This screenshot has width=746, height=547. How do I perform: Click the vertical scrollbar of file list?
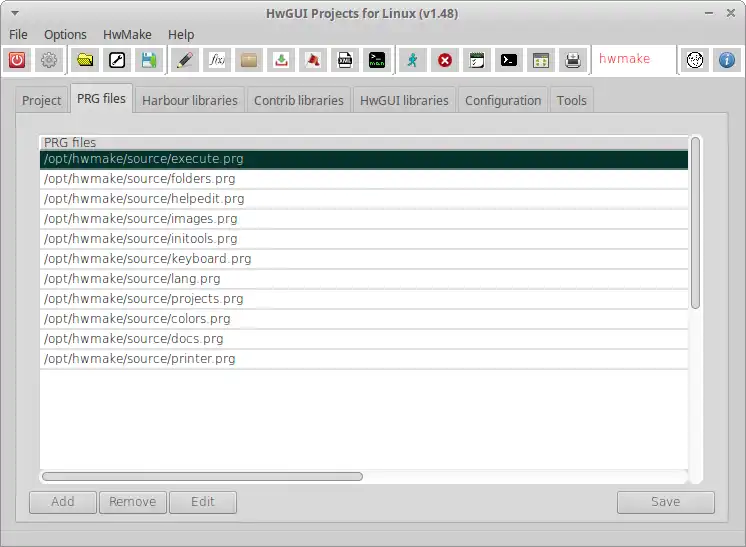(695, 223)
